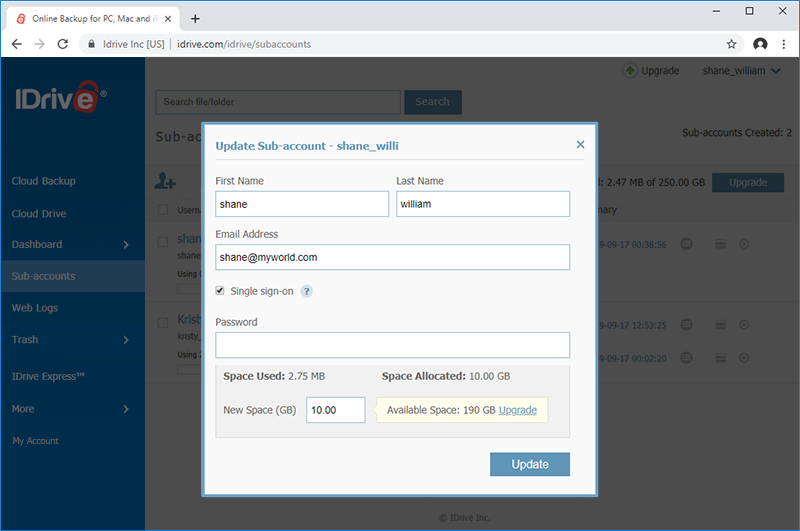Click the New Space (GB) input field
Screen dimensions: 800x531
(335, 410)
